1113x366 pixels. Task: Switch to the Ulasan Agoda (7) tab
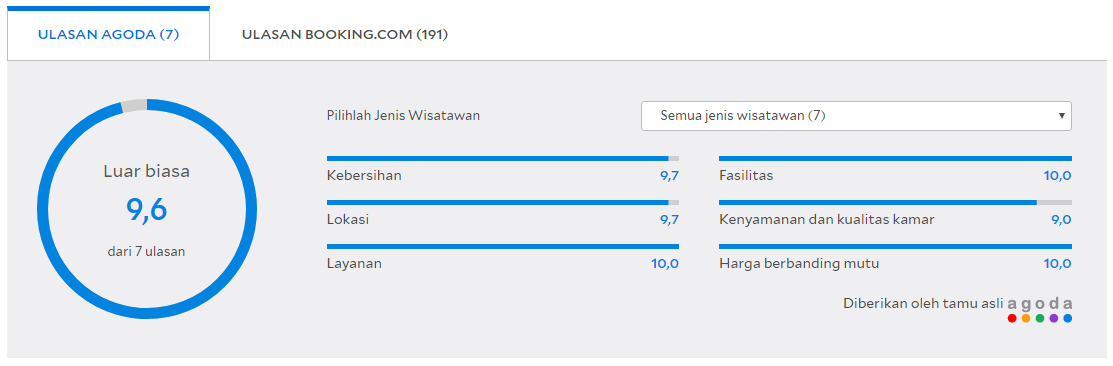tap(108, 33)
